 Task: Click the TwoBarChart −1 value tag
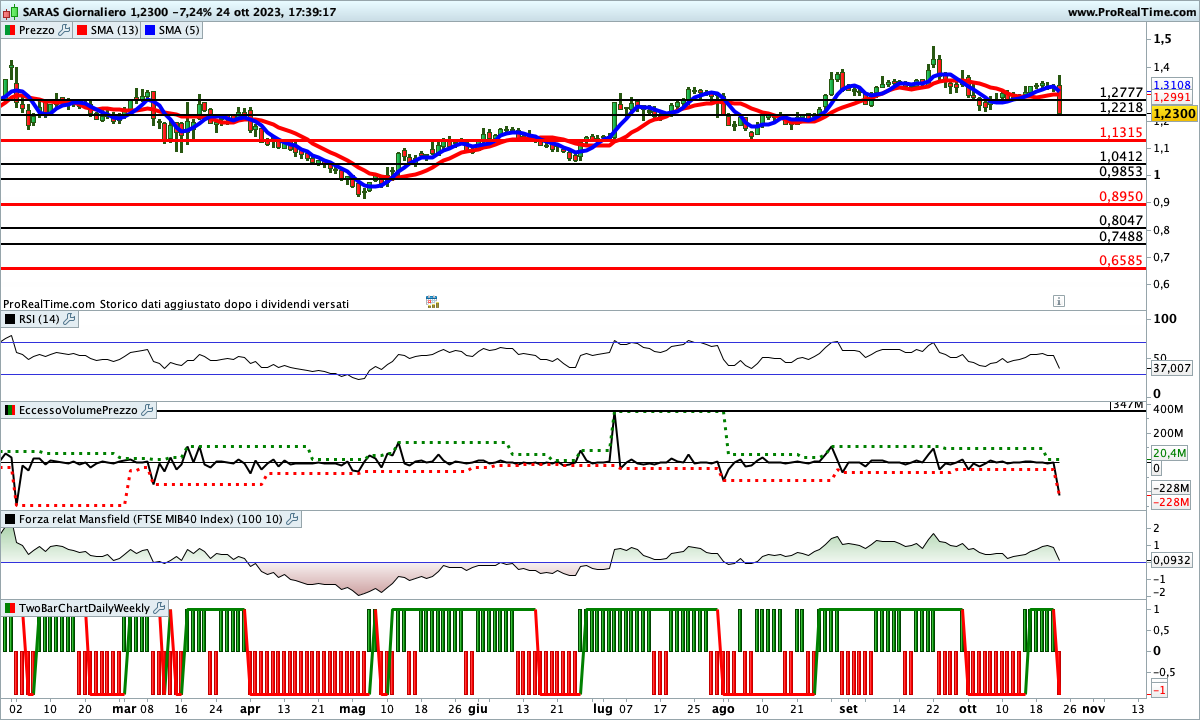(1160, 690)
